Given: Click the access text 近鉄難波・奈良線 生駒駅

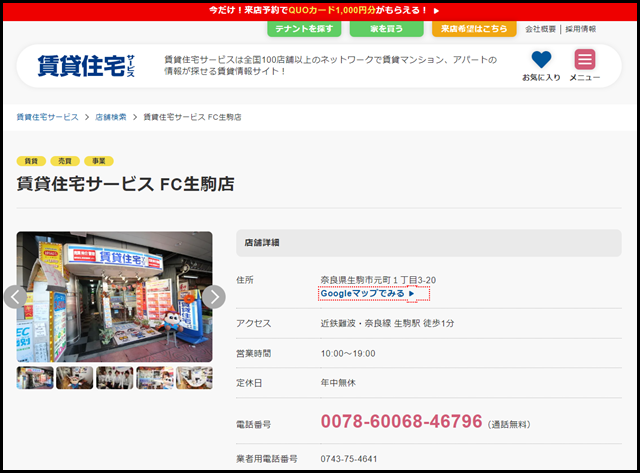Looking at the screenshot, I should (370, 323).
